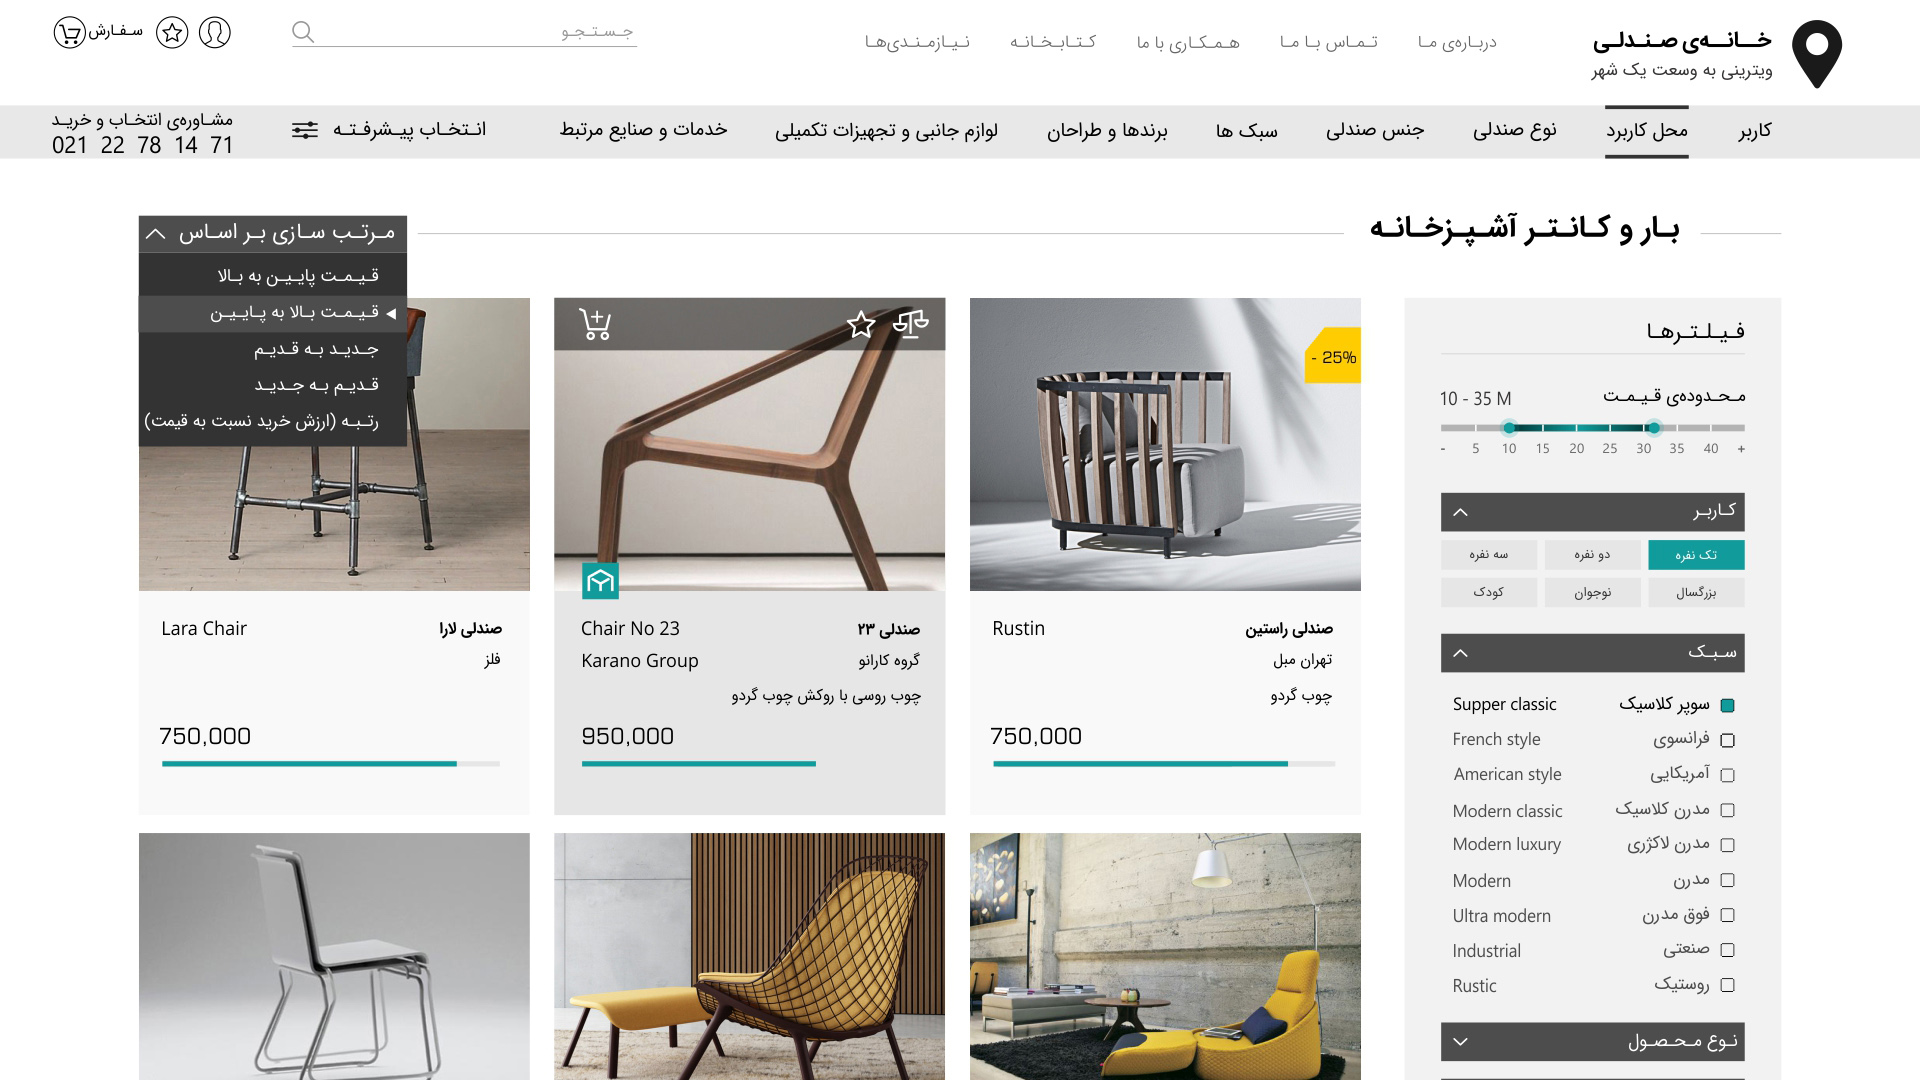1920x1080 pixels.
Task: Click the location pin site logo
Action: coord(1817,54)
